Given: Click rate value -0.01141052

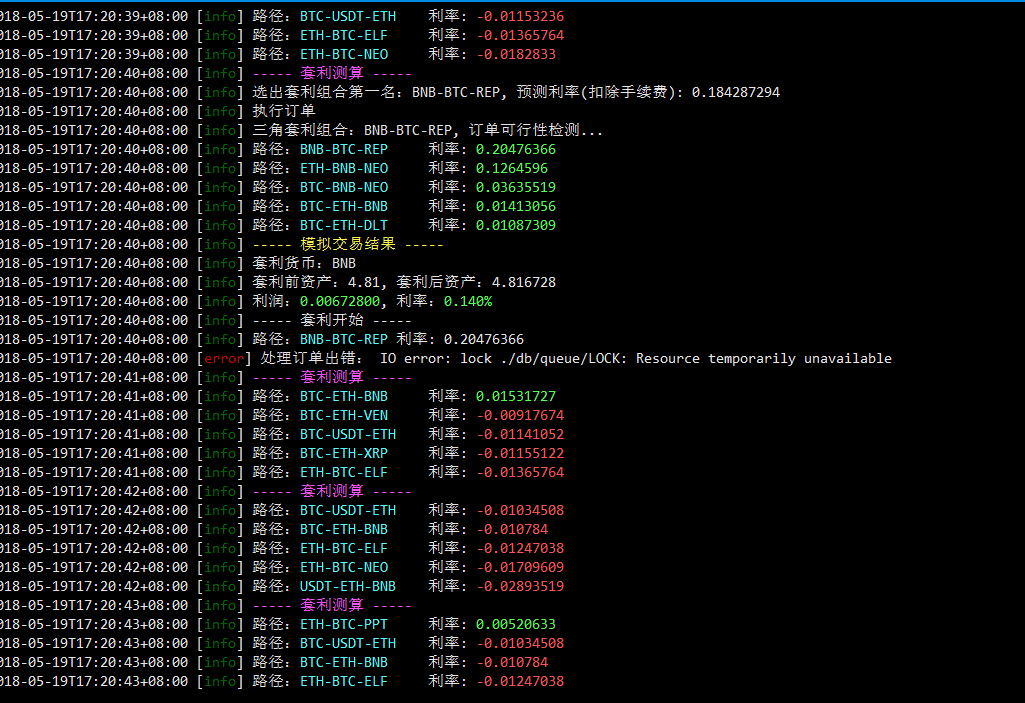Looking at the screenshot, I should pyautogui.click(x=520, y=434).
